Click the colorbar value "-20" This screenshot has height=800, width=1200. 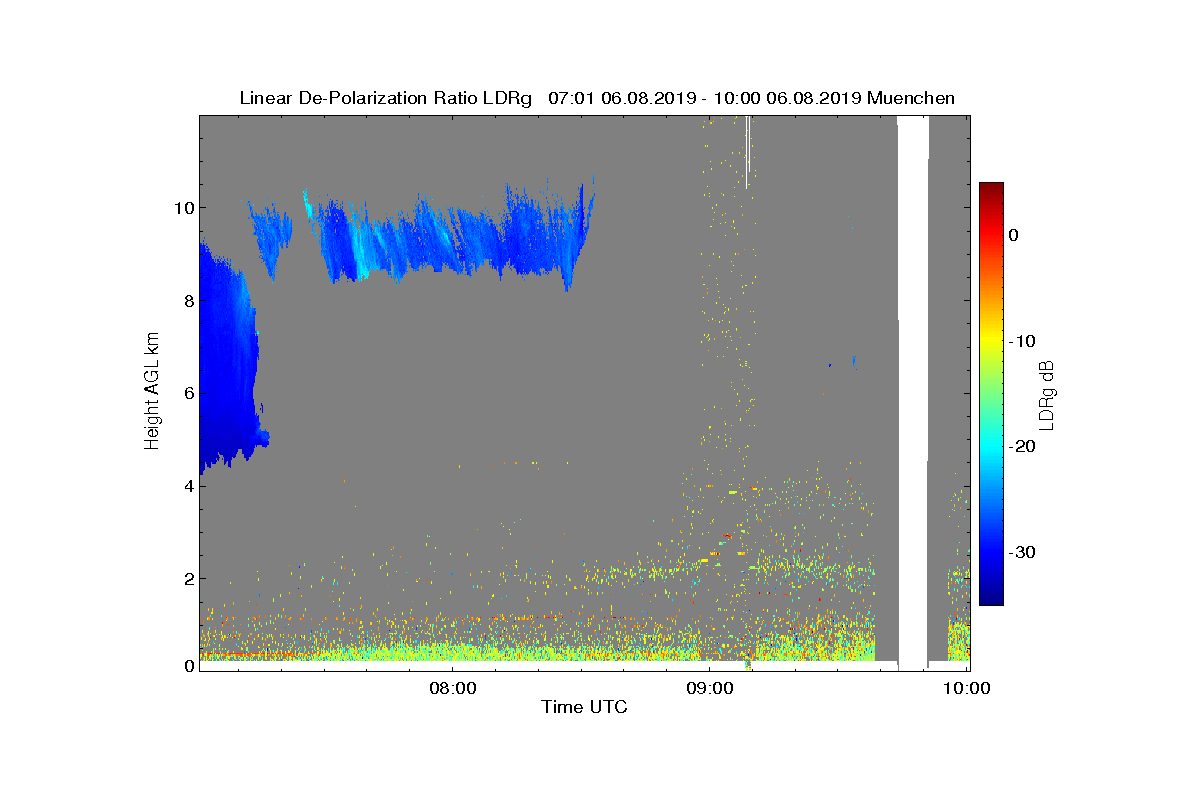point(1022,447)
